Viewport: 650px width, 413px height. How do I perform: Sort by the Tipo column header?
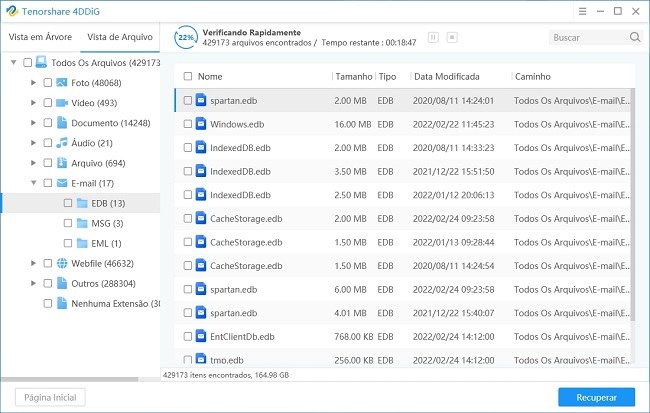click(387, 76)
